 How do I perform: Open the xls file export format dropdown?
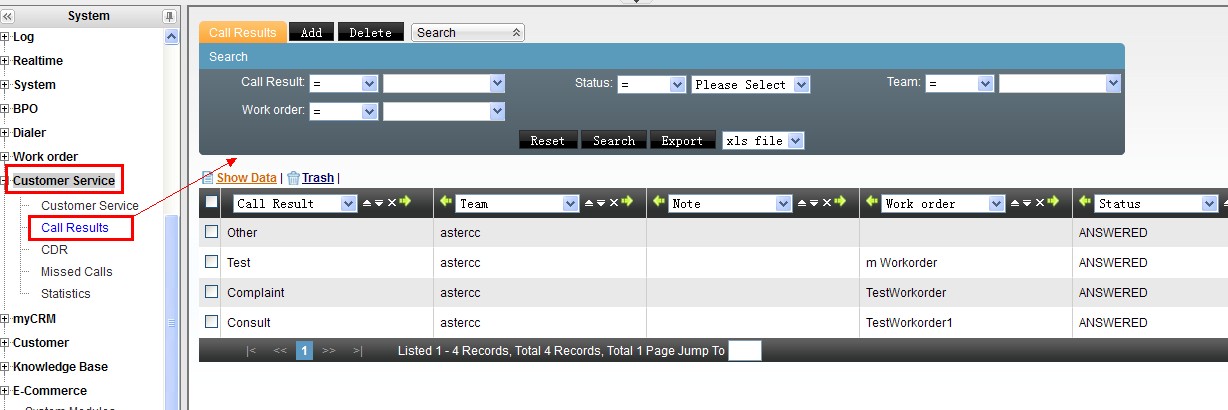click(795, 141)
